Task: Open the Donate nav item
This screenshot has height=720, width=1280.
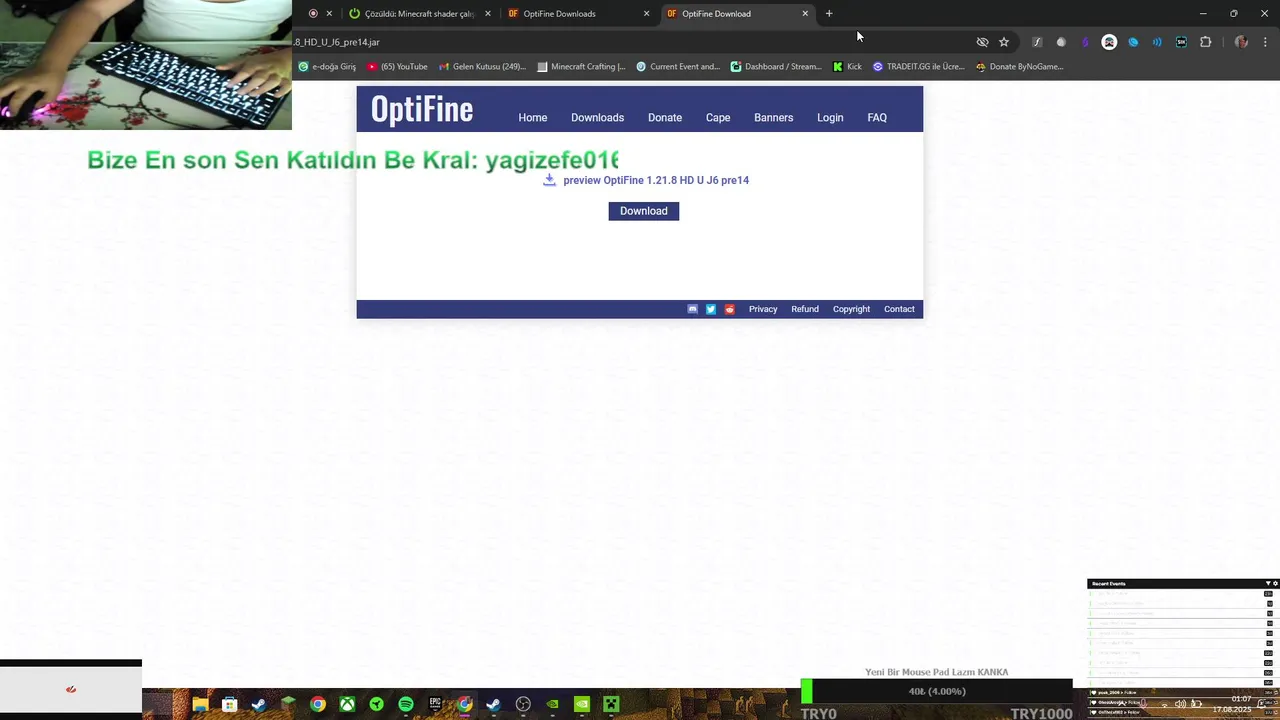Action: pos(665,118)
